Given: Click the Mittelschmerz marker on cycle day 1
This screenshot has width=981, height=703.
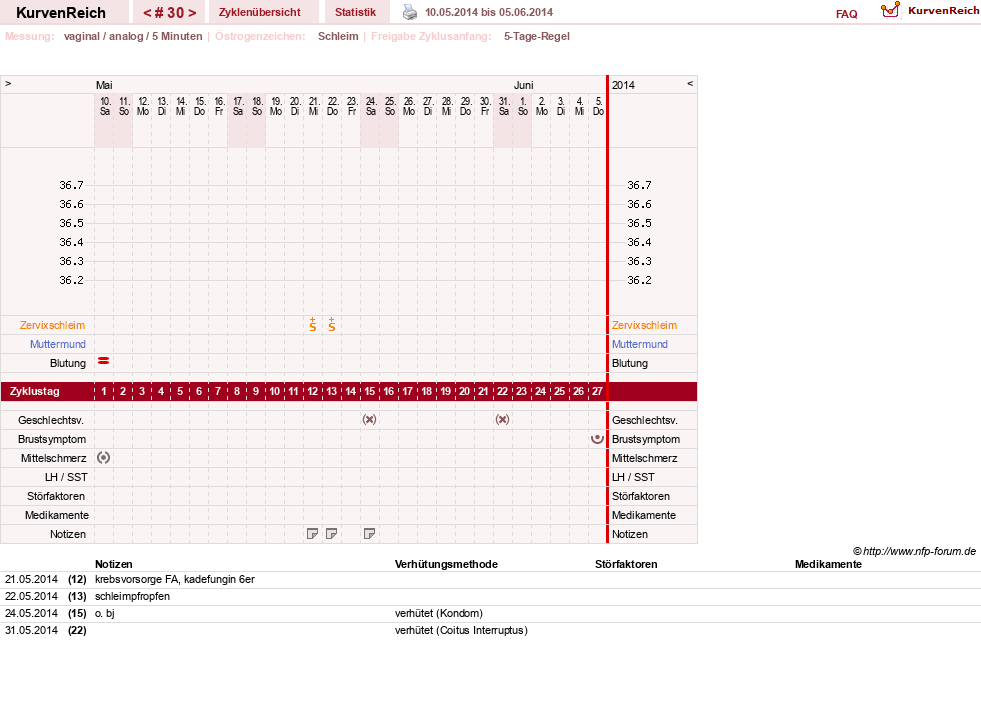Looking at the screenshot, I should pyautogui.click(x=104, y=458).
